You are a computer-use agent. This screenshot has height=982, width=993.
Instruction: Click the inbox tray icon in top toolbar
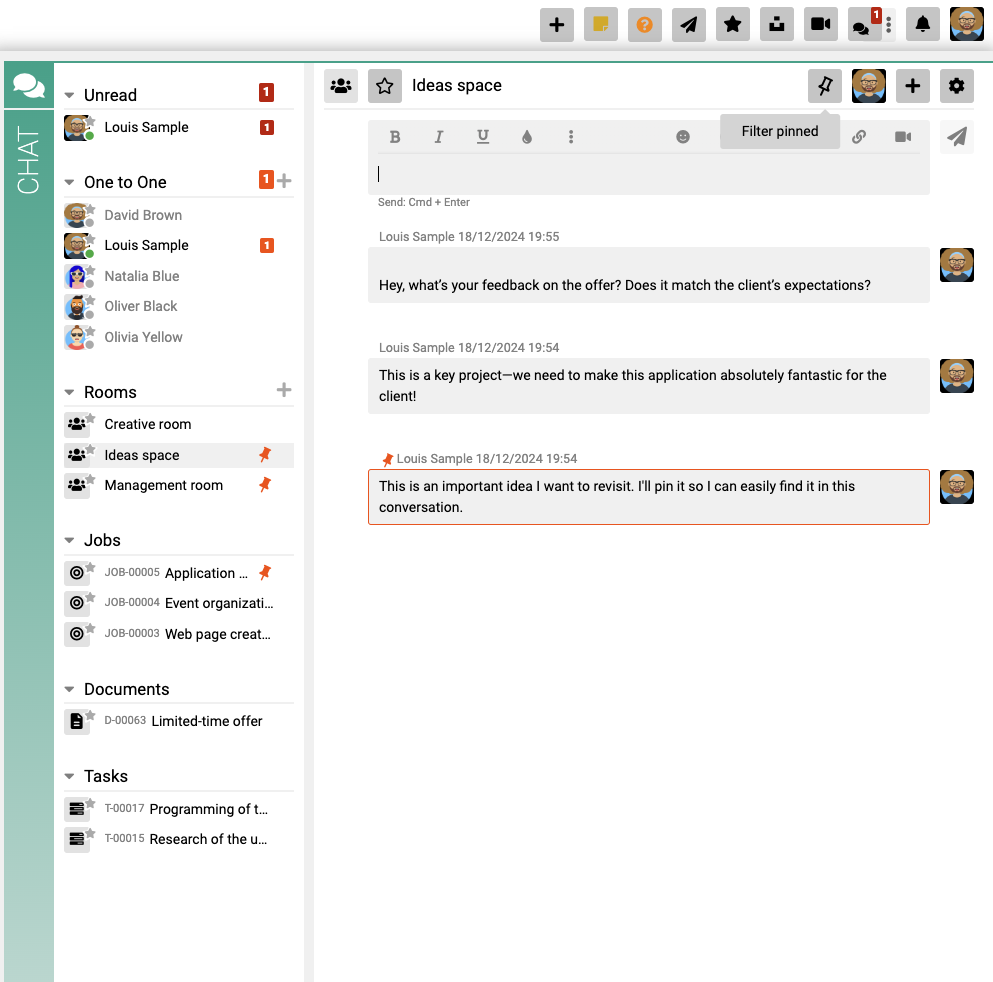coord(776,25)
